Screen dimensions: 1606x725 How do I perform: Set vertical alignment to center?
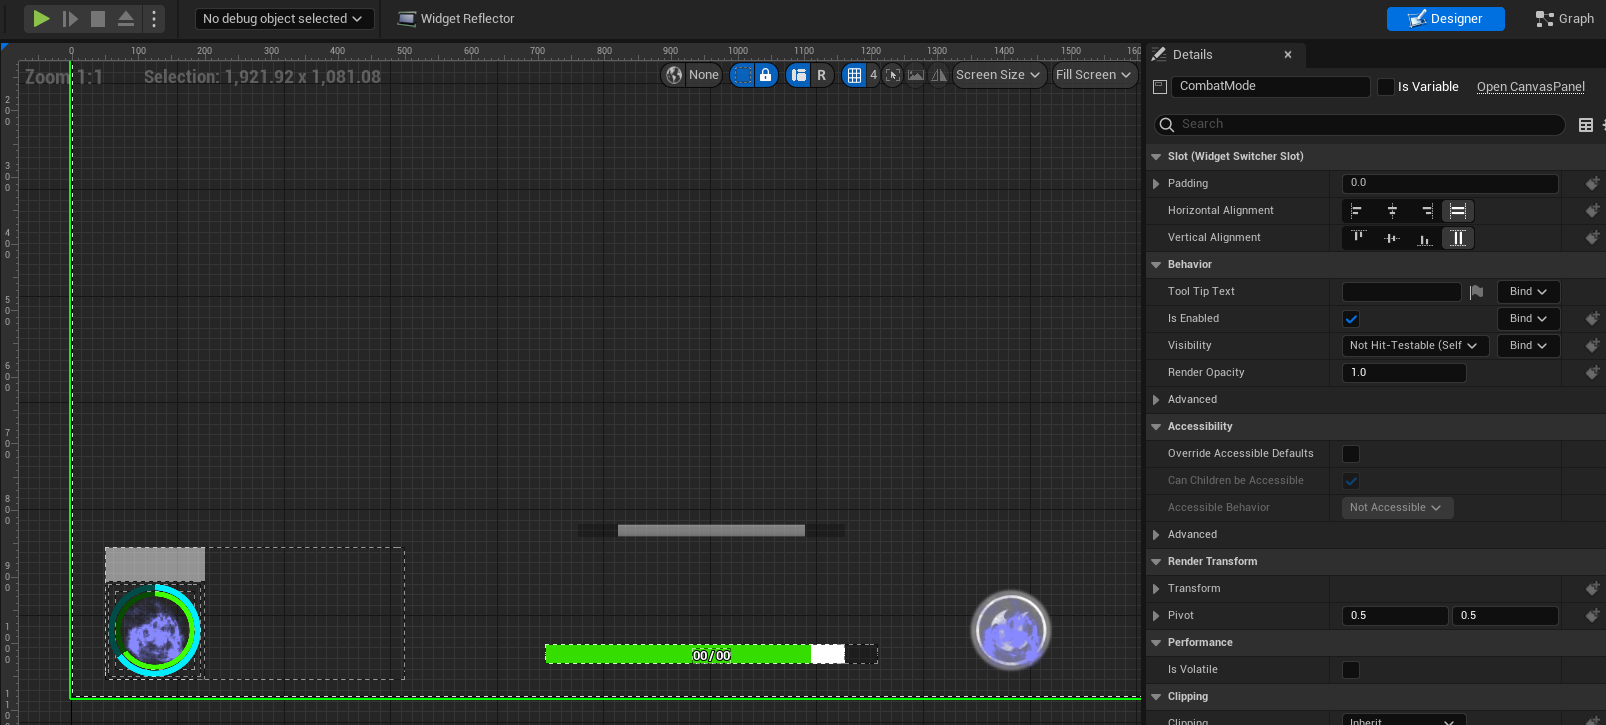pos(1392,238)
